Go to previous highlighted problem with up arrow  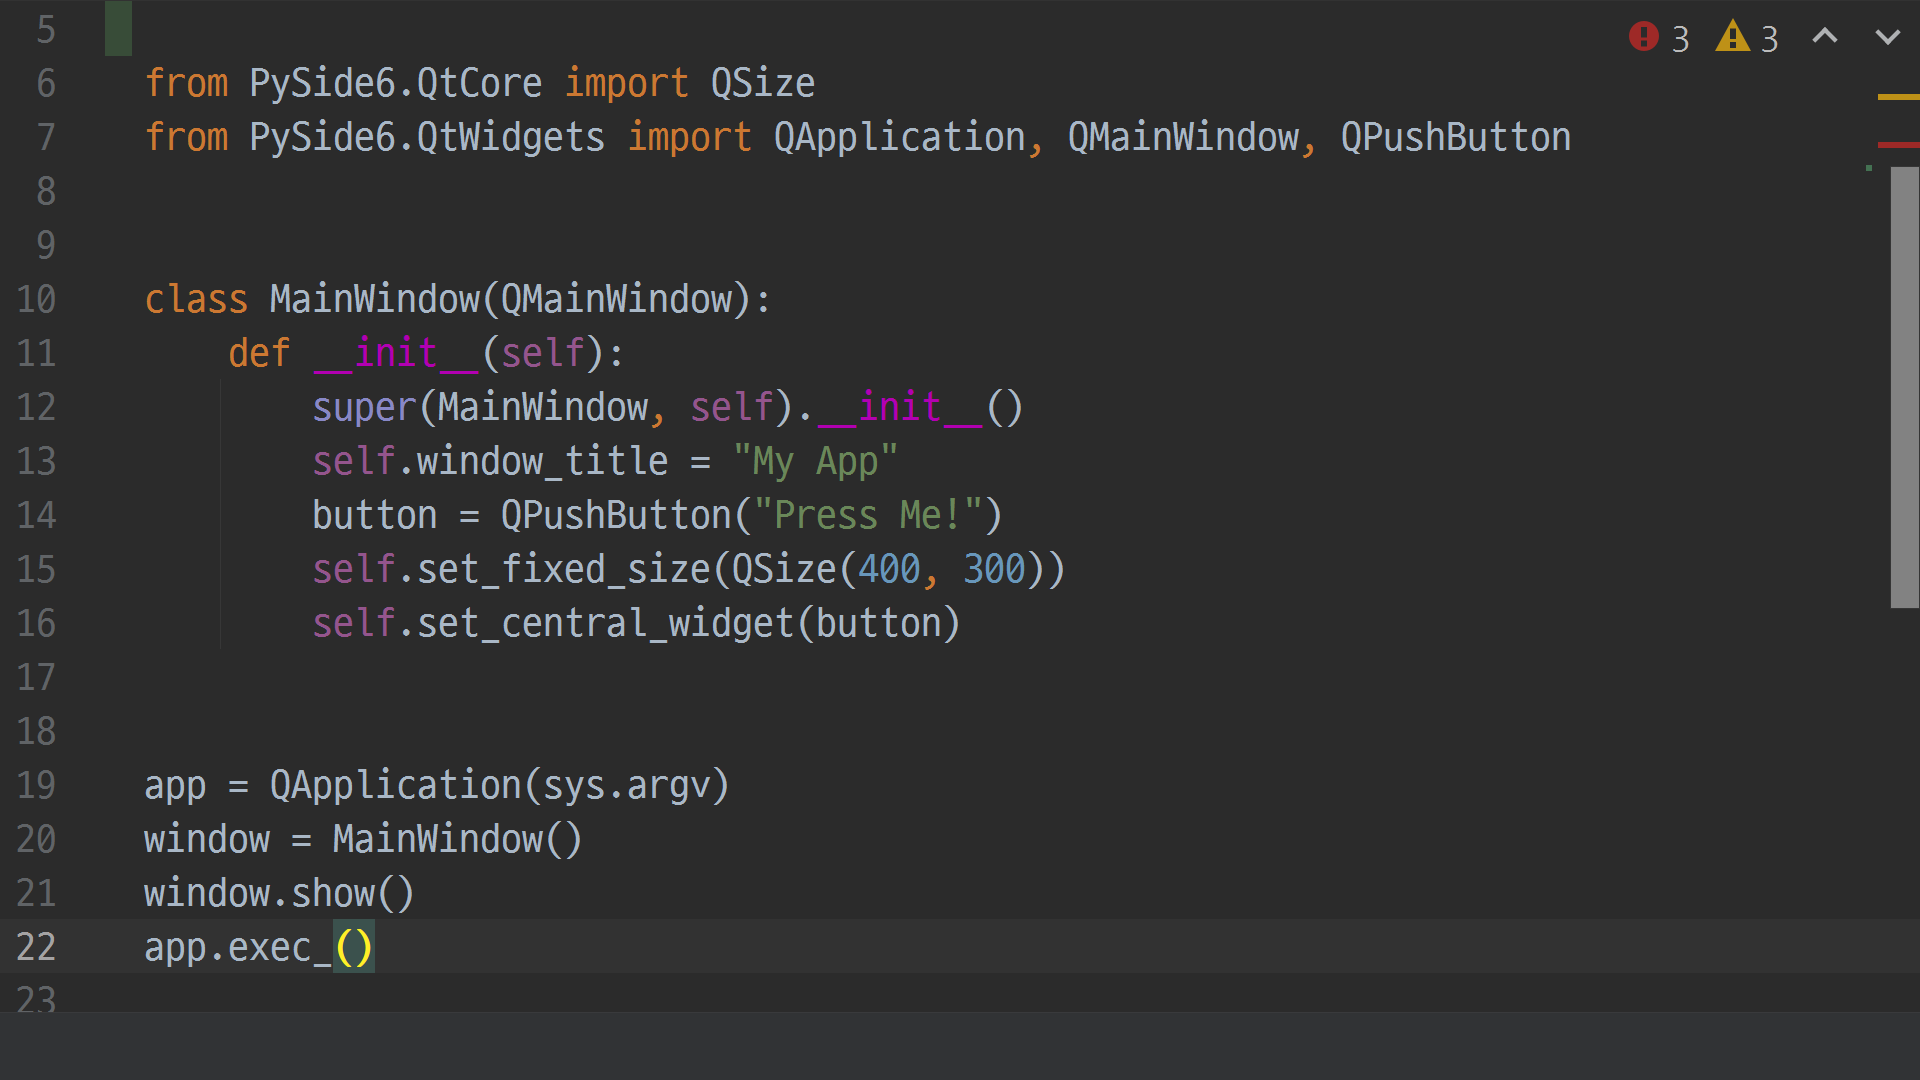point(1825,37)
